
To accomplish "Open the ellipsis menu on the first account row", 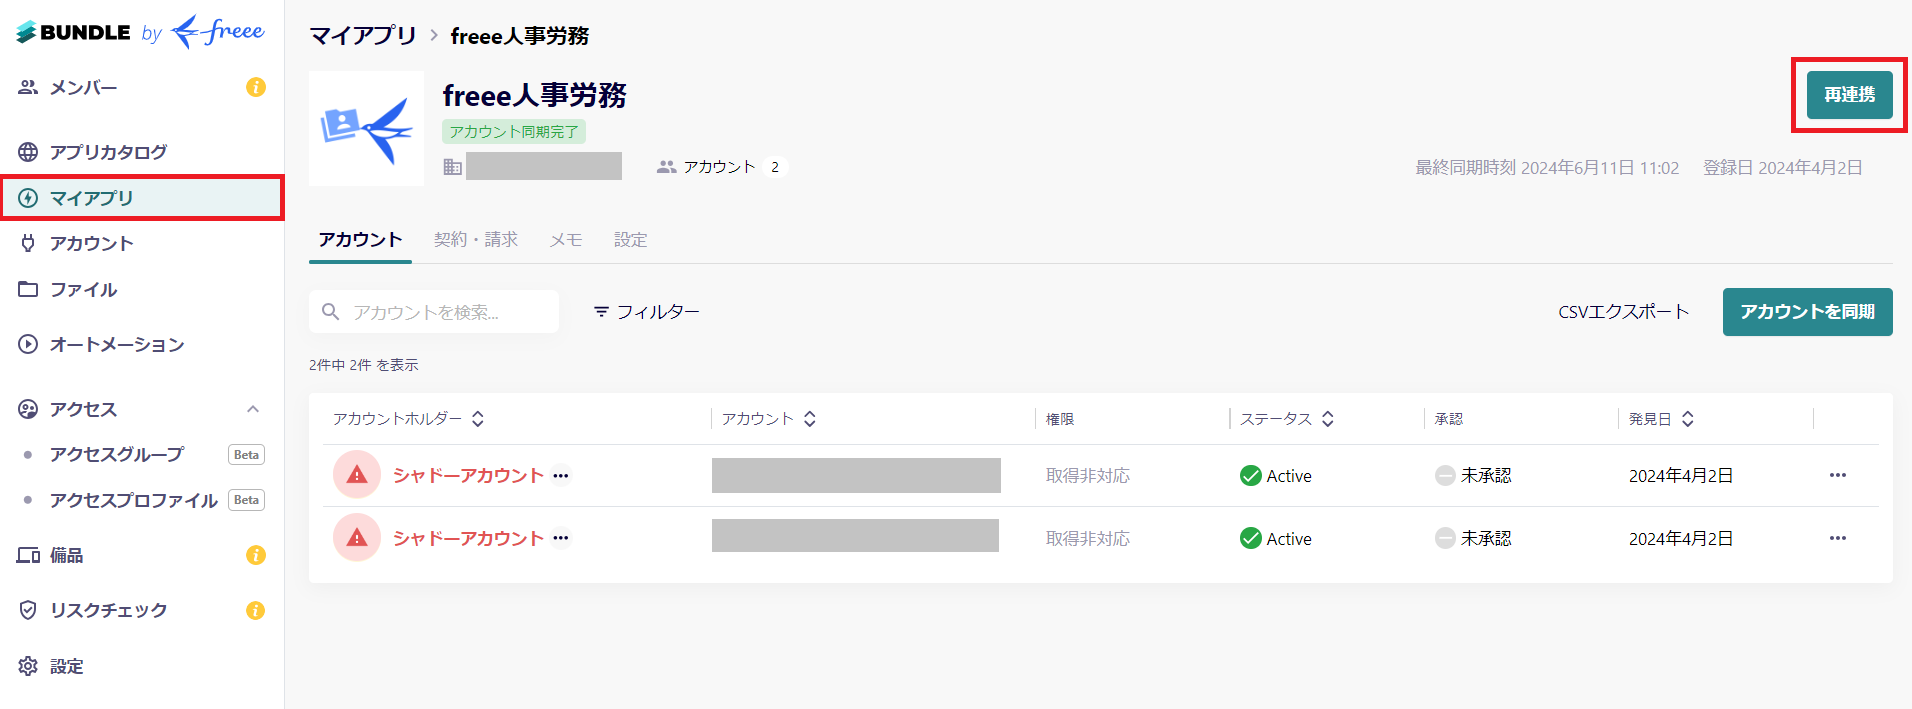I will tap(1838, 475).
